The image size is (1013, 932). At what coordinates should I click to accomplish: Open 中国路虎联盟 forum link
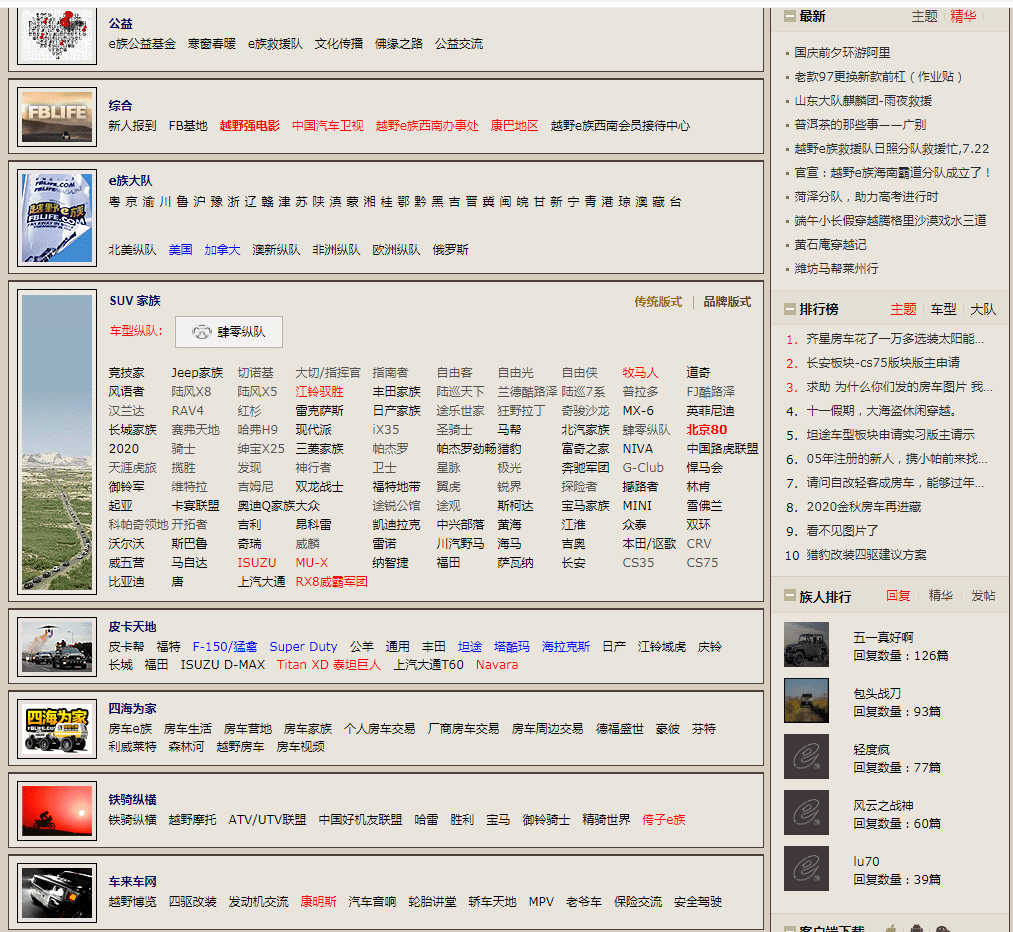(x=722, y=448)
